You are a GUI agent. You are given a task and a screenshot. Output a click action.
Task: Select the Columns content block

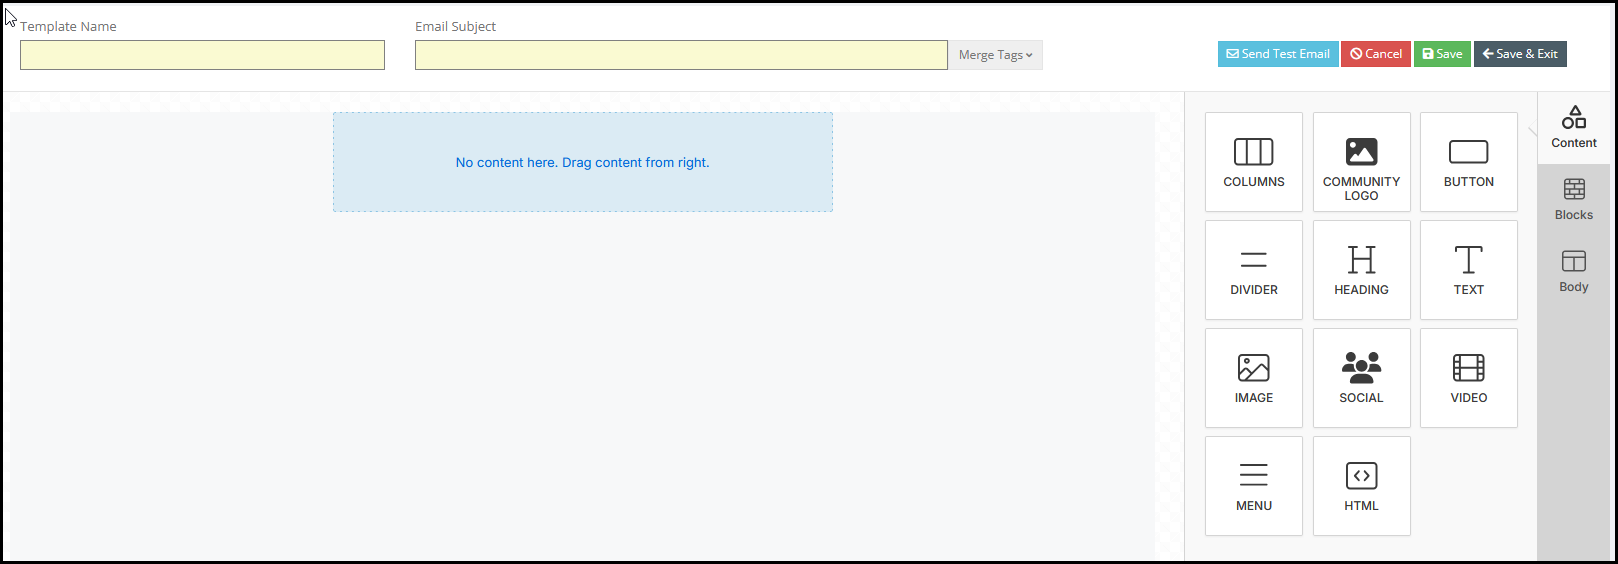[1254, 162]
